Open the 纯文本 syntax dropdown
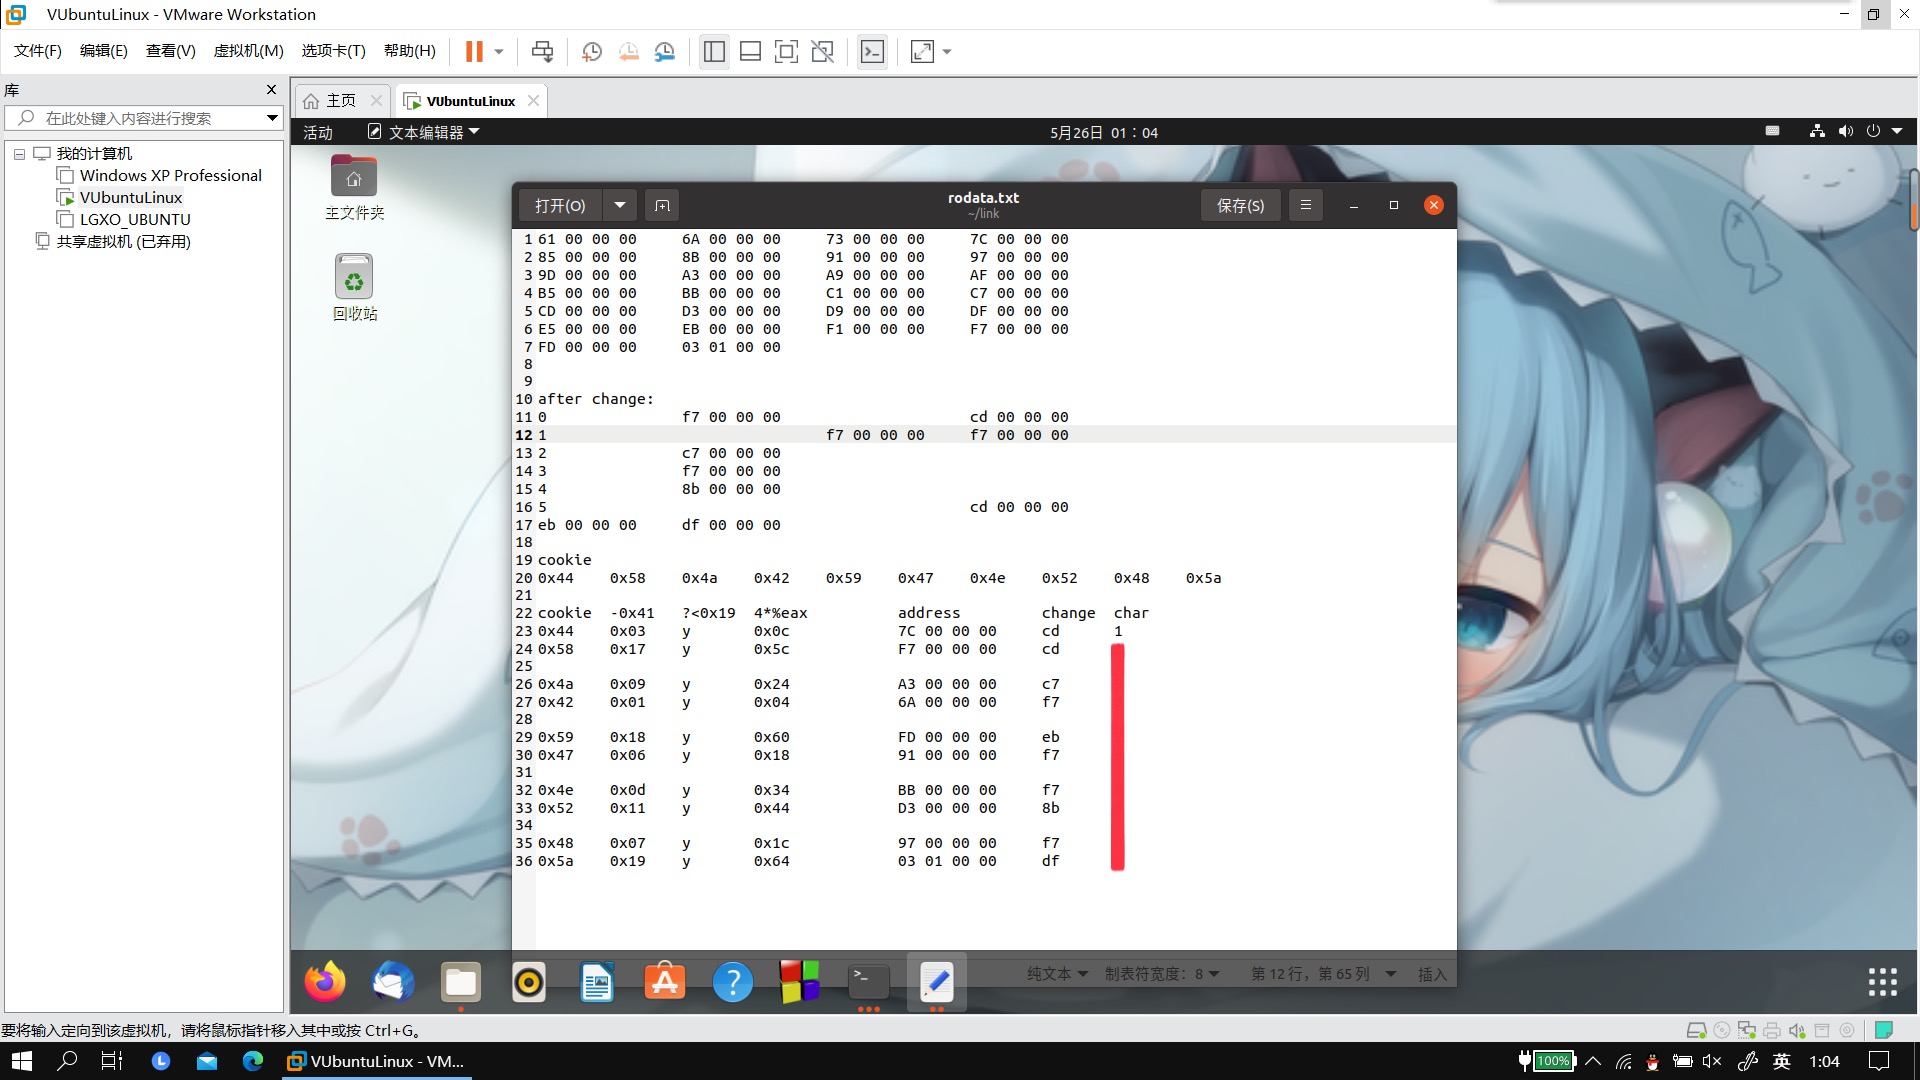Image resolution: width=1920 pixels, height=1080 pixels. (1057, 974)
